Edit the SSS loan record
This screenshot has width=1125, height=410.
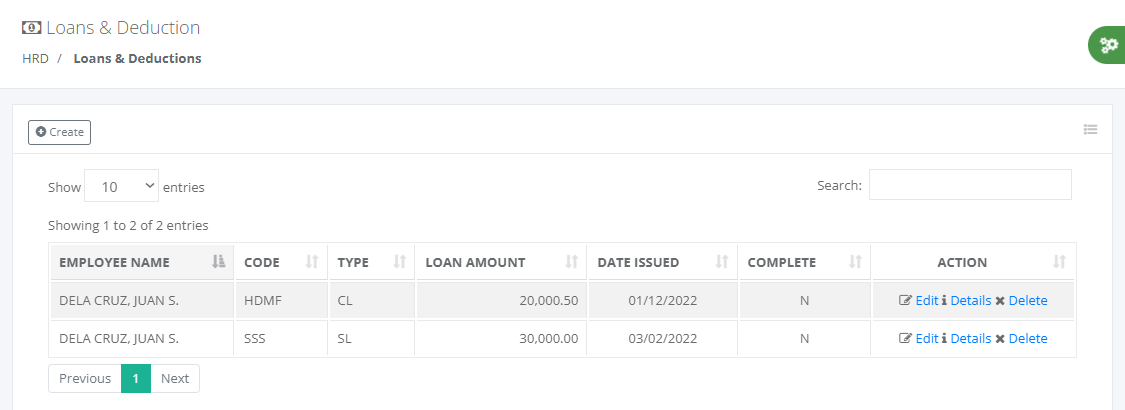point(927,338)
